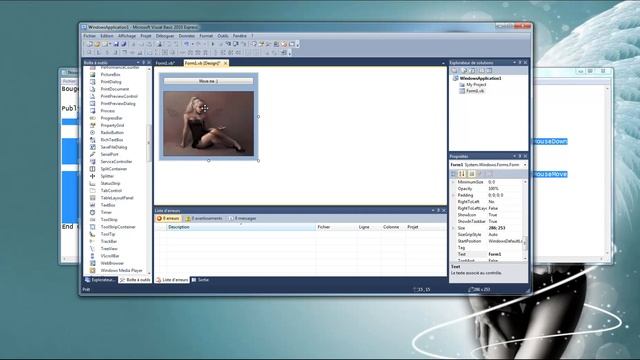Viewport: 640px width, 360px height.
Task: Select Windows Media Player in the toolbox
Action: [x=121, y=271]
